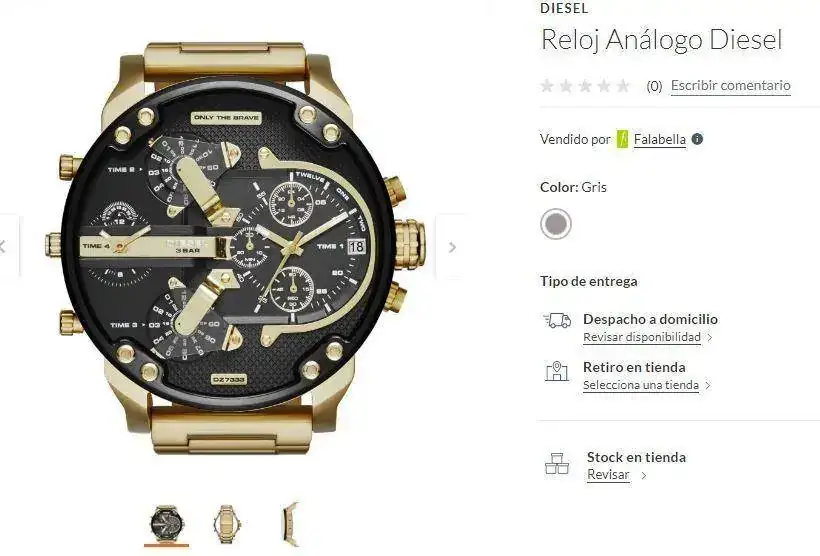
Task: Select the side view watch thumbnail
Action: tap(290, 524)
